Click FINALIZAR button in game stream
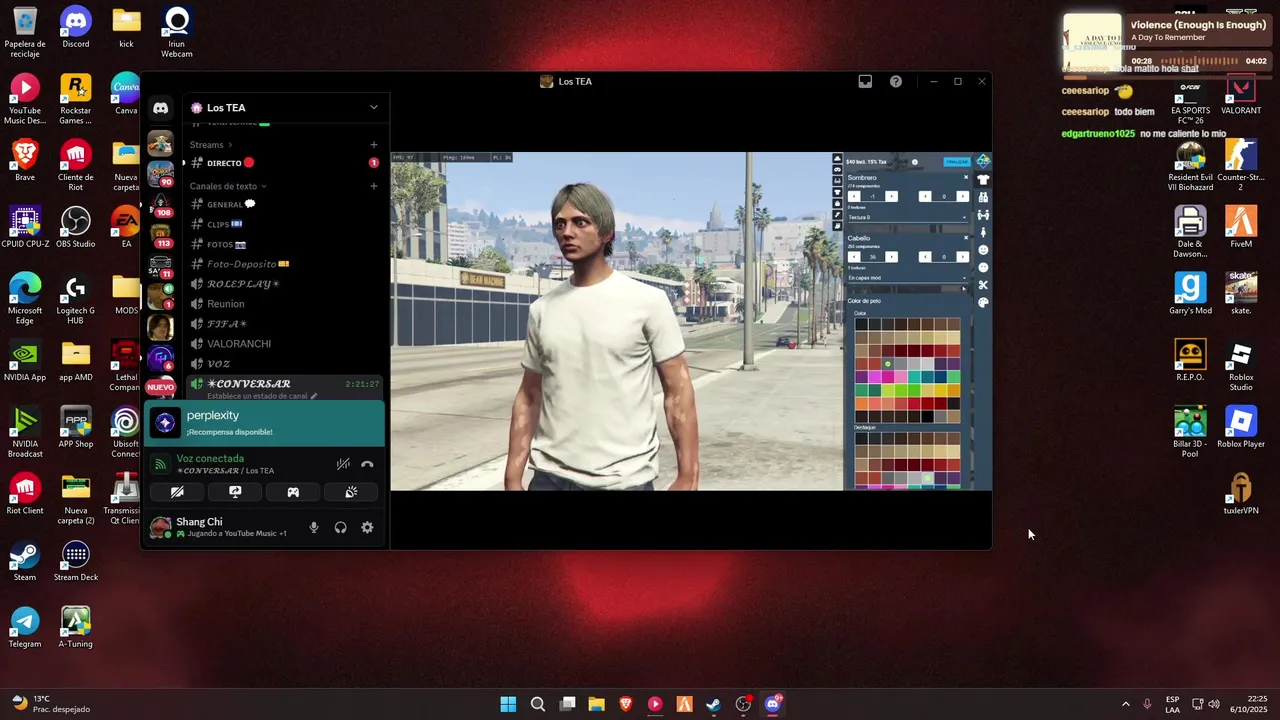Screen dimensions: 1280x720 [957, 162]
